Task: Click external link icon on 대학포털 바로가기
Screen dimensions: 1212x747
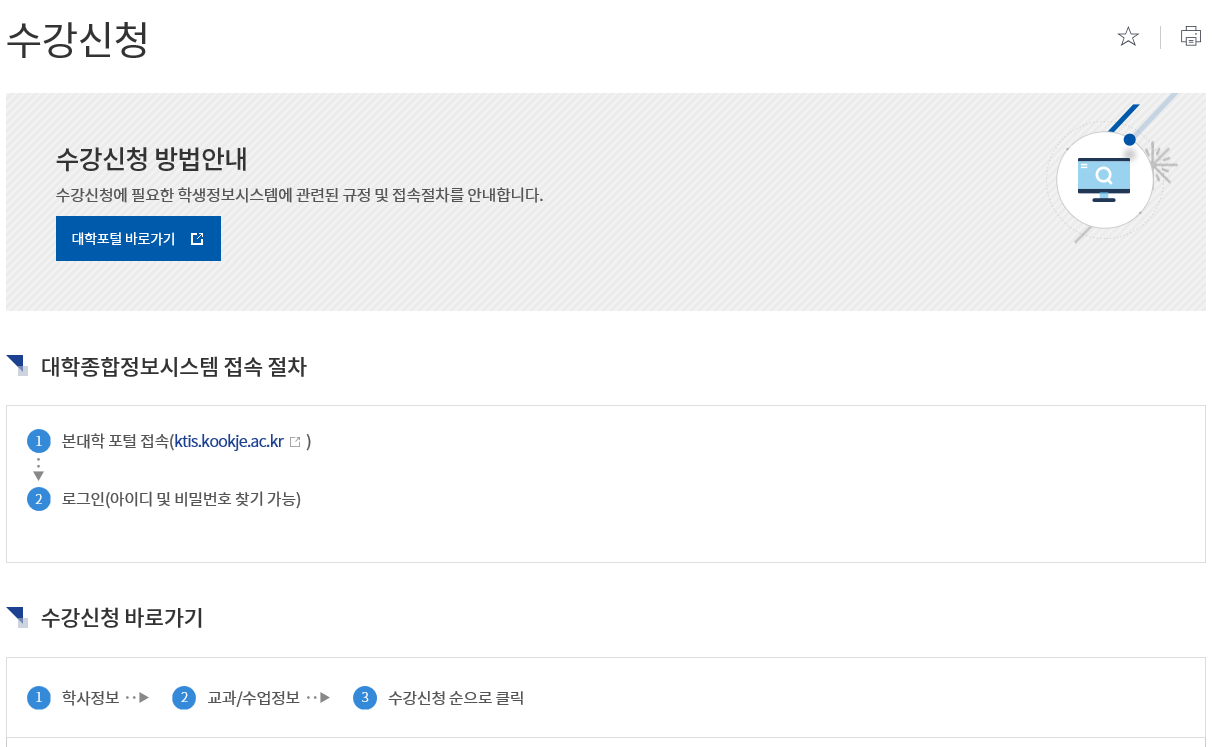Action: 197,239
